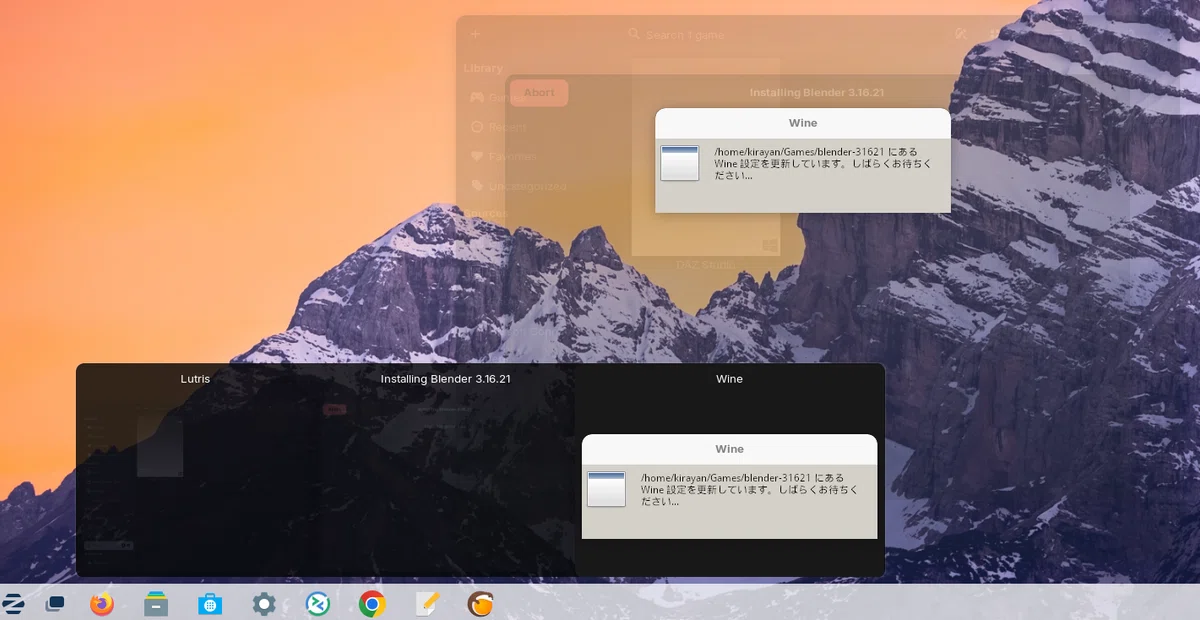Open Zorin Connect taskbar icon

coord(318,603)
